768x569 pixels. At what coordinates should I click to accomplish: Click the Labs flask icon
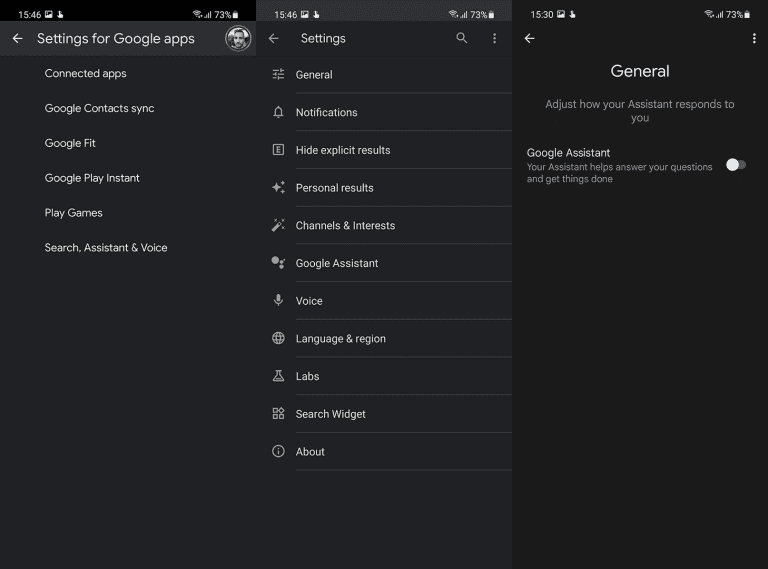click(x=278, y=376)
